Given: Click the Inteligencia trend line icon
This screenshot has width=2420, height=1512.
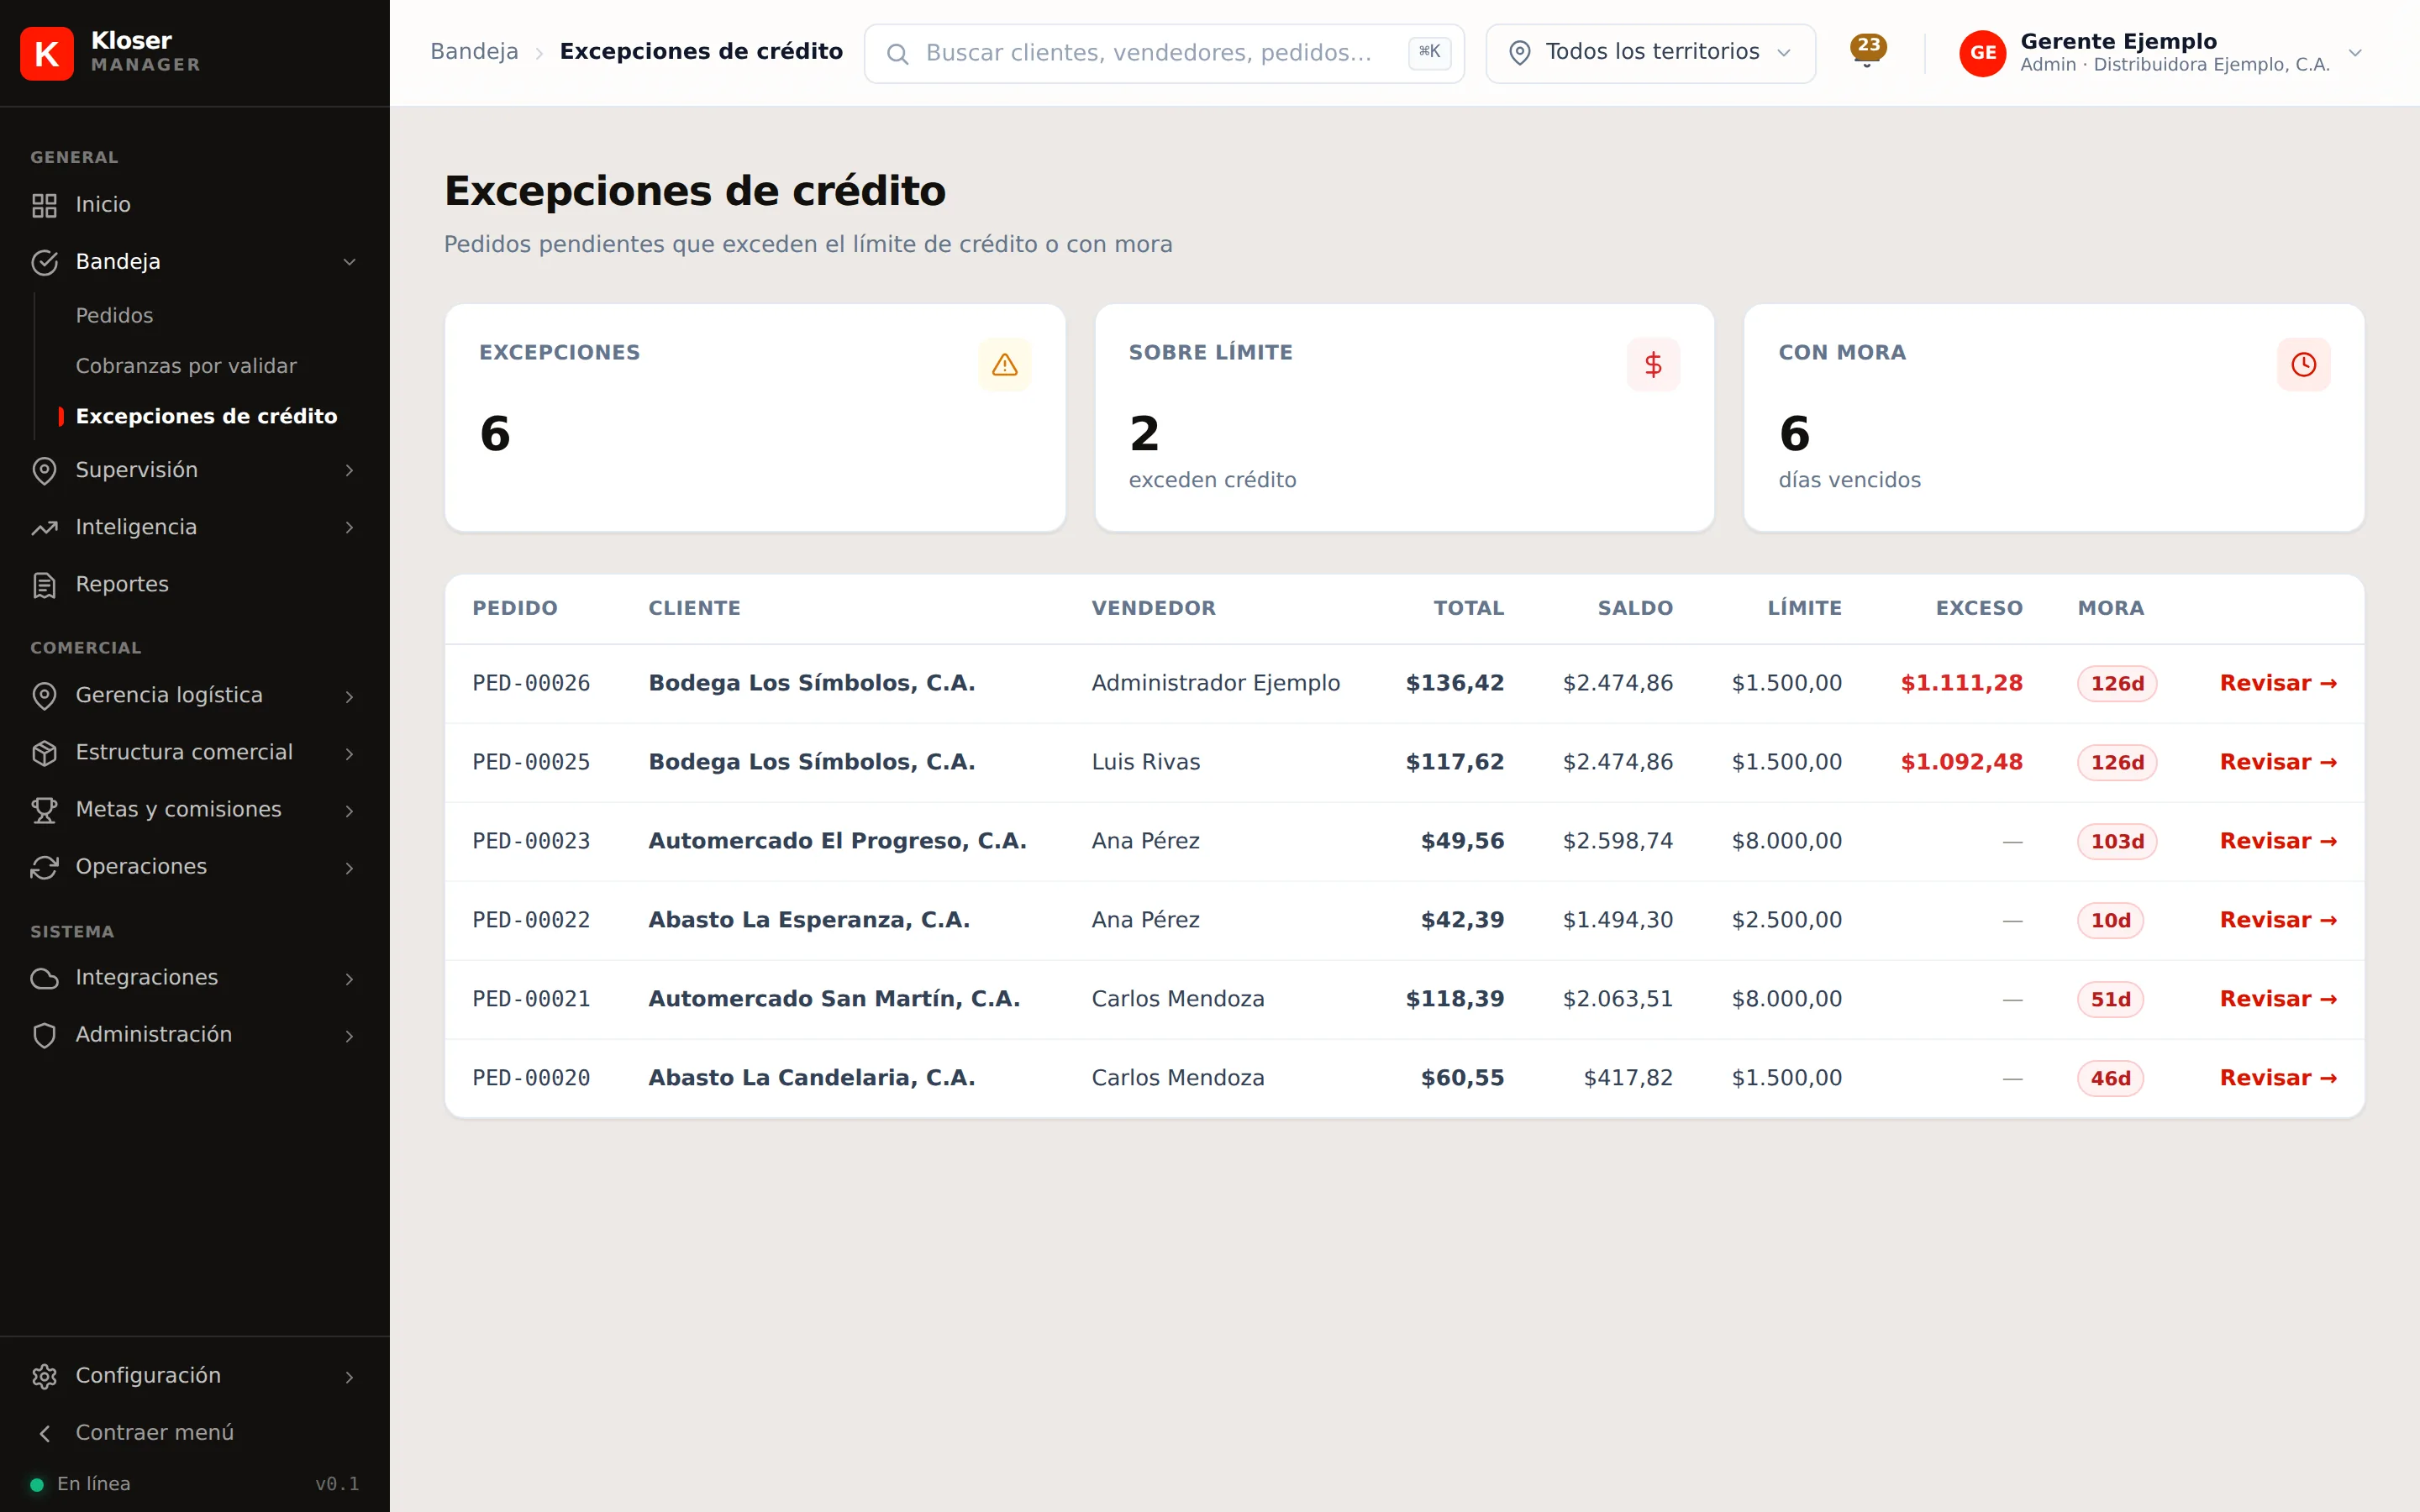Looking at the screenshot, I should pos(44,527).
